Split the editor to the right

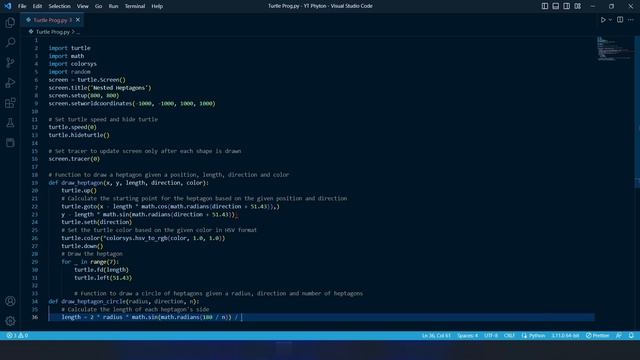(620, 20)
